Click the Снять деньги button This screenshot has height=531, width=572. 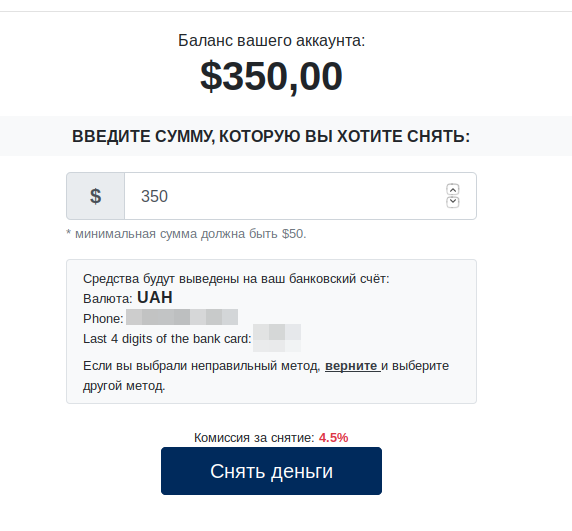[271, 471]
